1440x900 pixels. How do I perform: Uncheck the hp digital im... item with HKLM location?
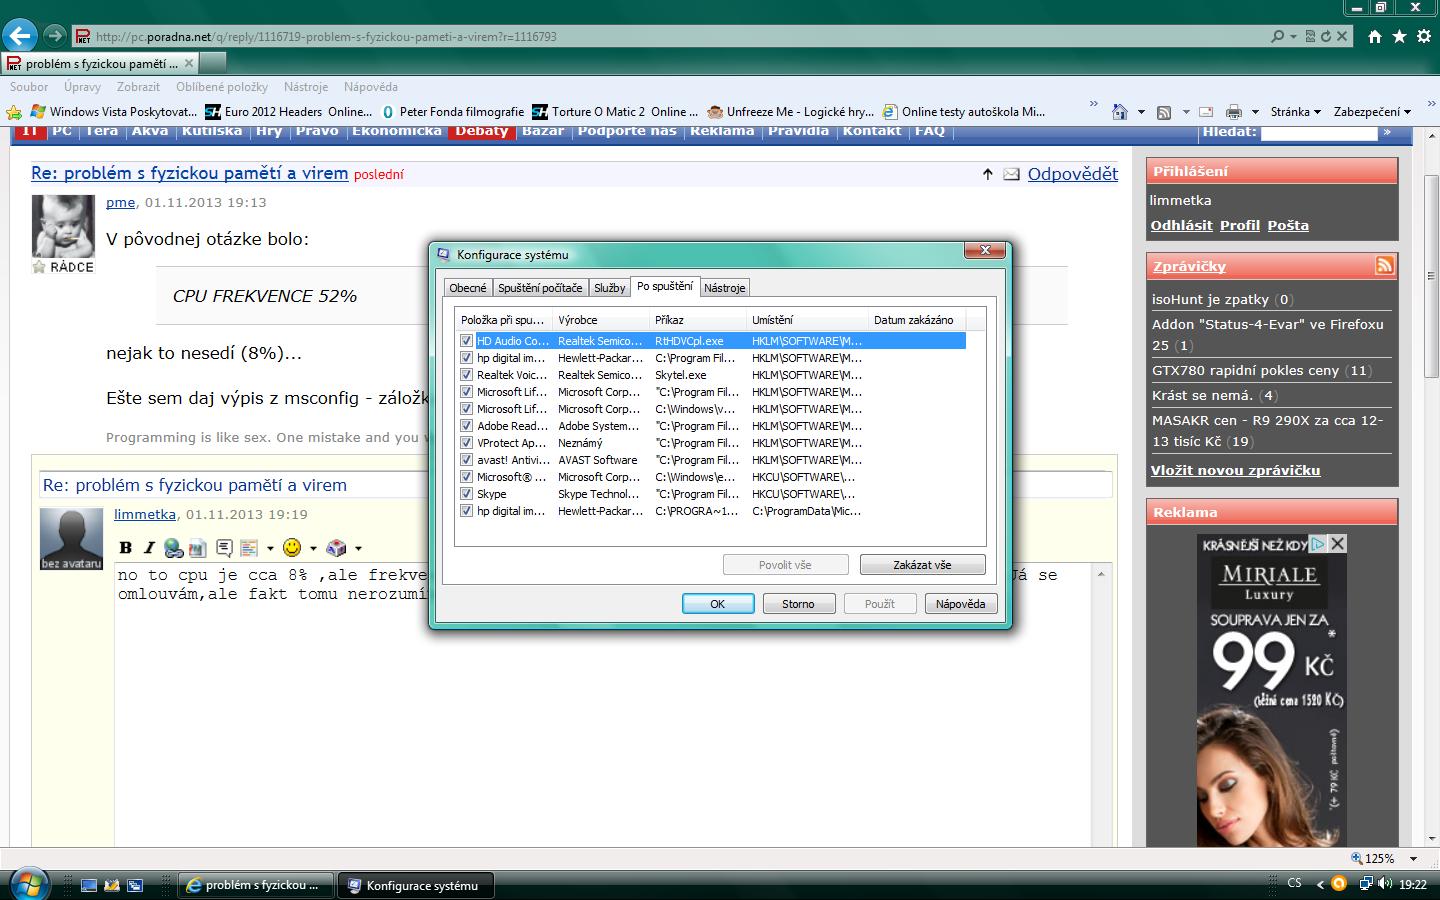click(466, 358)
